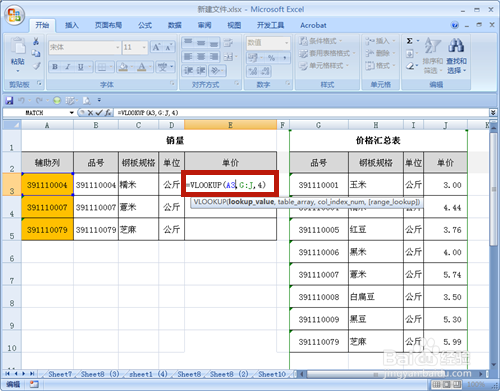Switch to the 页面布局 (Page Layout) tab
The width and height of the screenshot is (500, 391).
pyautogui.click(x=108, y=25)
